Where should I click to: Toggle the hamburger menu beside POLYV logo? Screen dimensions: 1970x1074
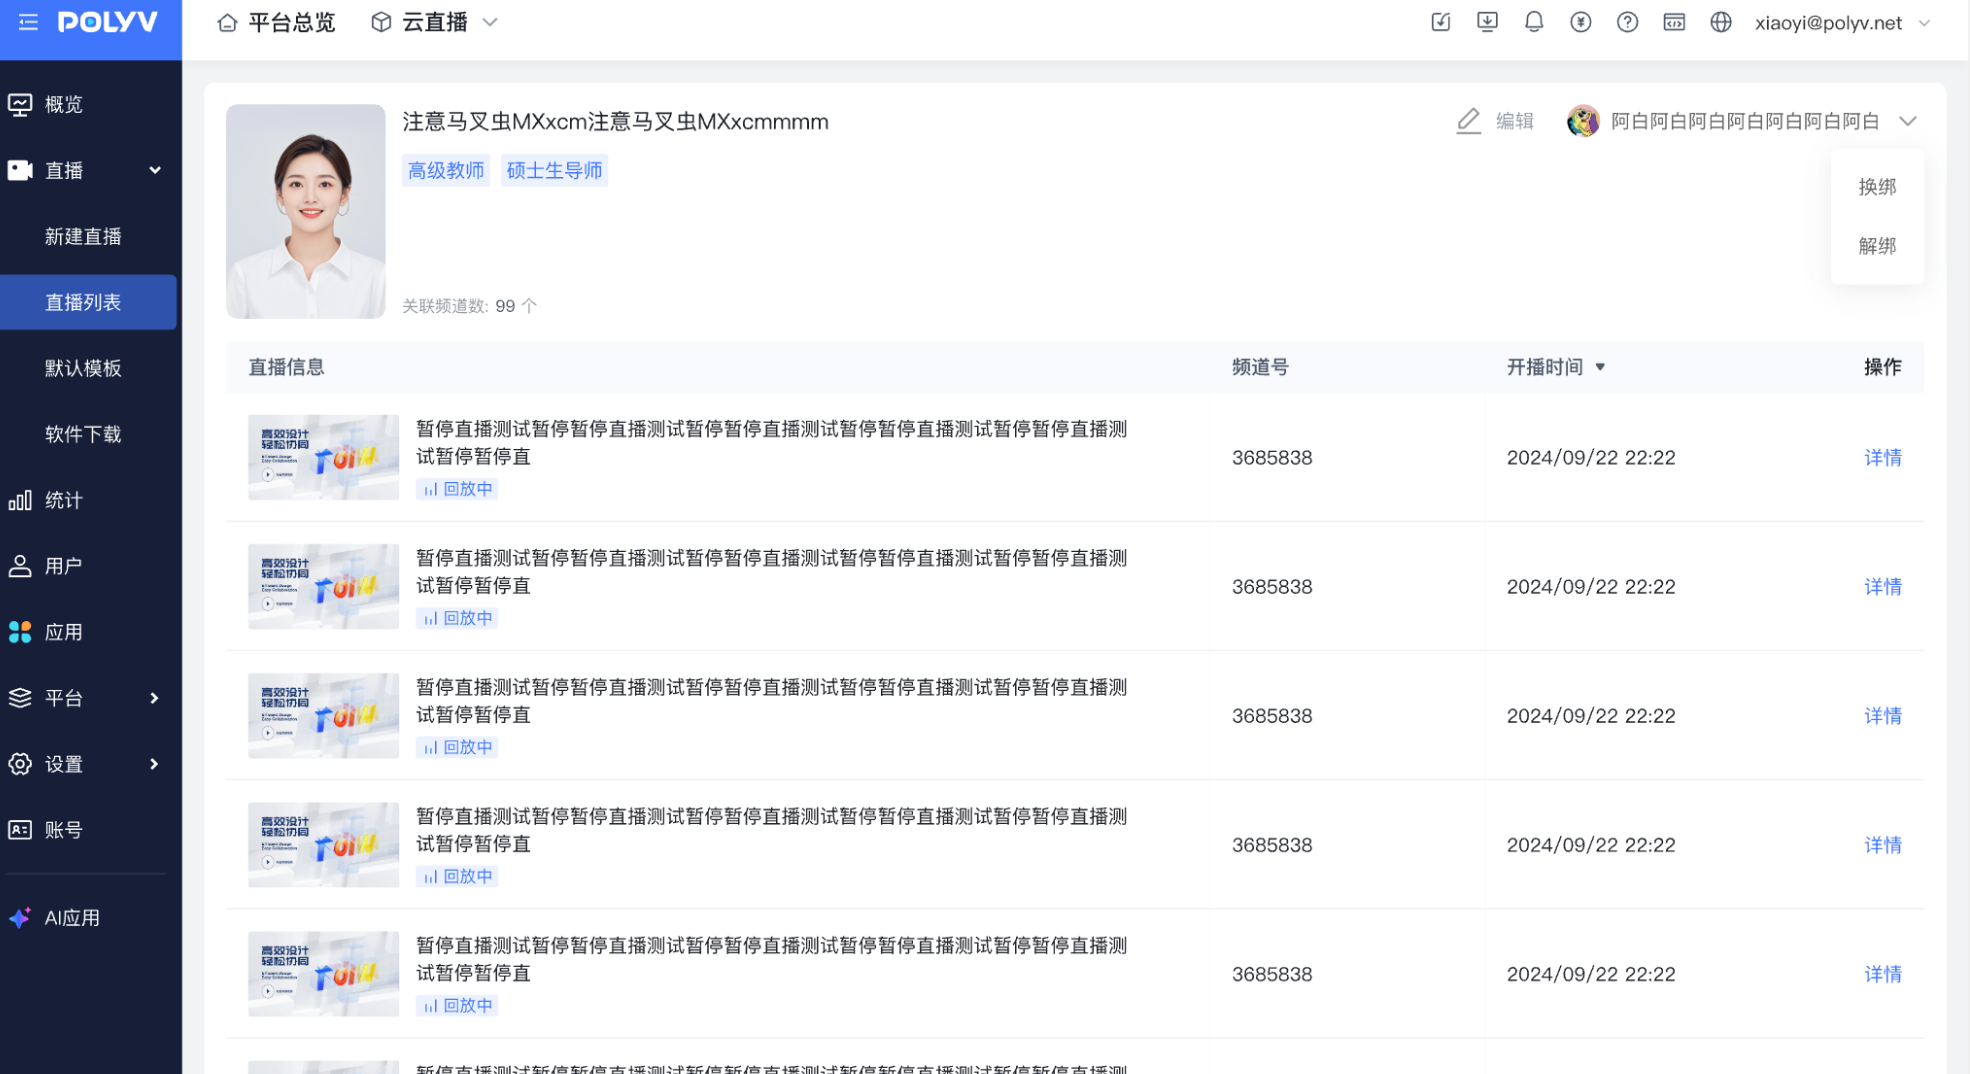tap(28, 22)
